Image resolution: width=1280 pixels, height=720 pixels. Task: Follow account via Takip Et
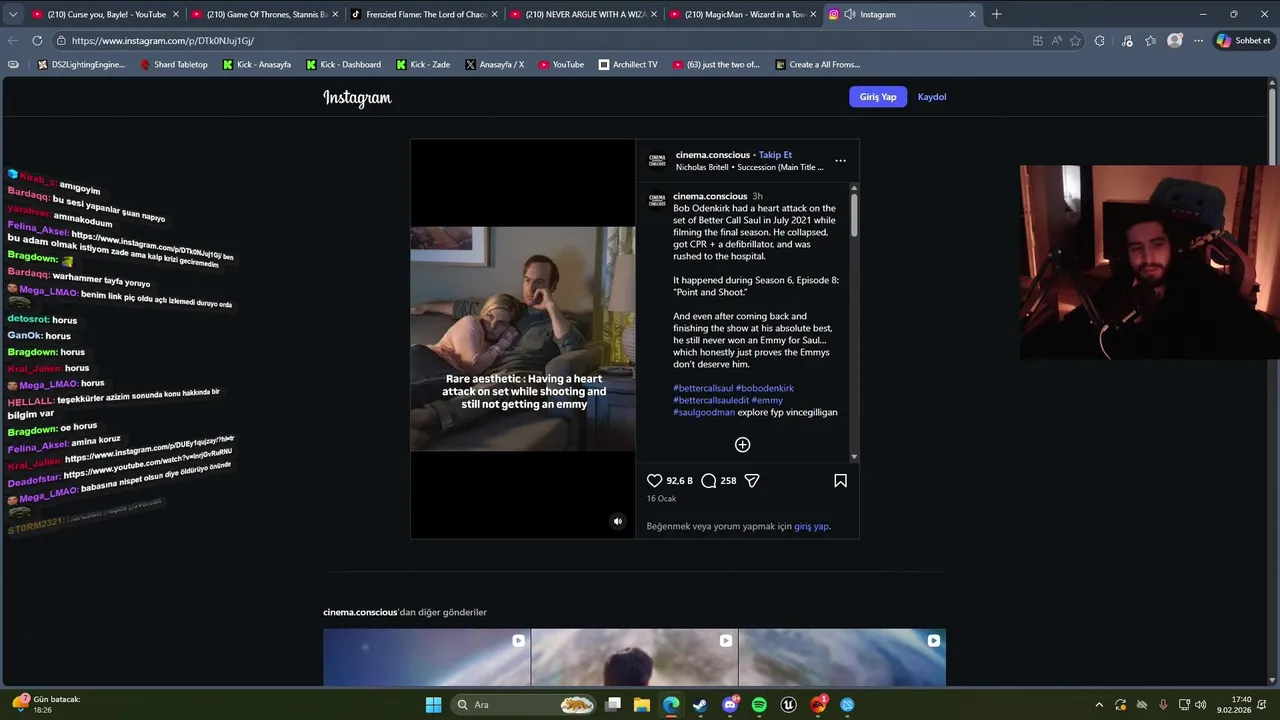(x=775, y=155)
